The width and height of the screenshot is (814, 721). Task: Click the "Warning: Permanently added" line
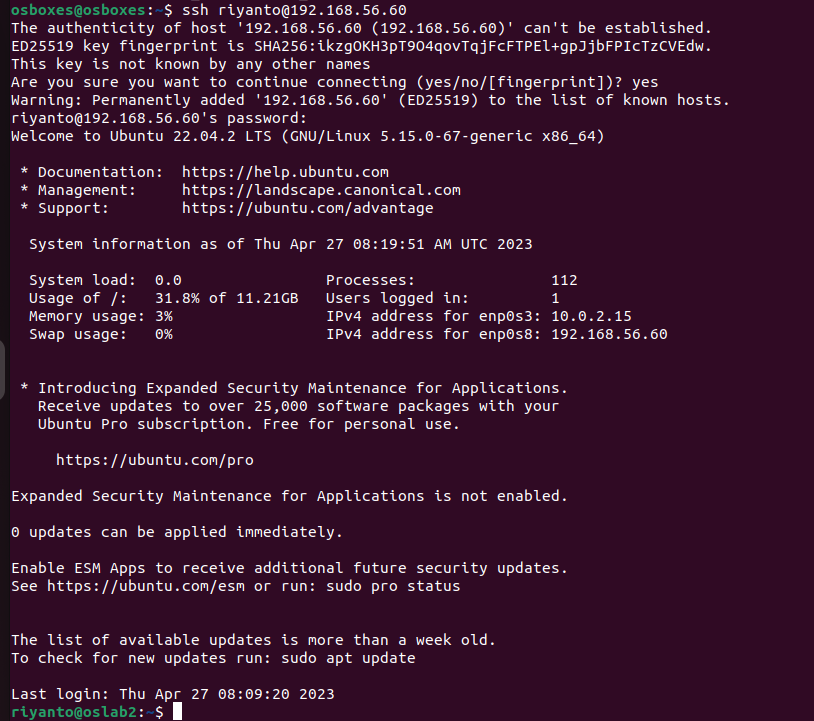tap(371, 100)
